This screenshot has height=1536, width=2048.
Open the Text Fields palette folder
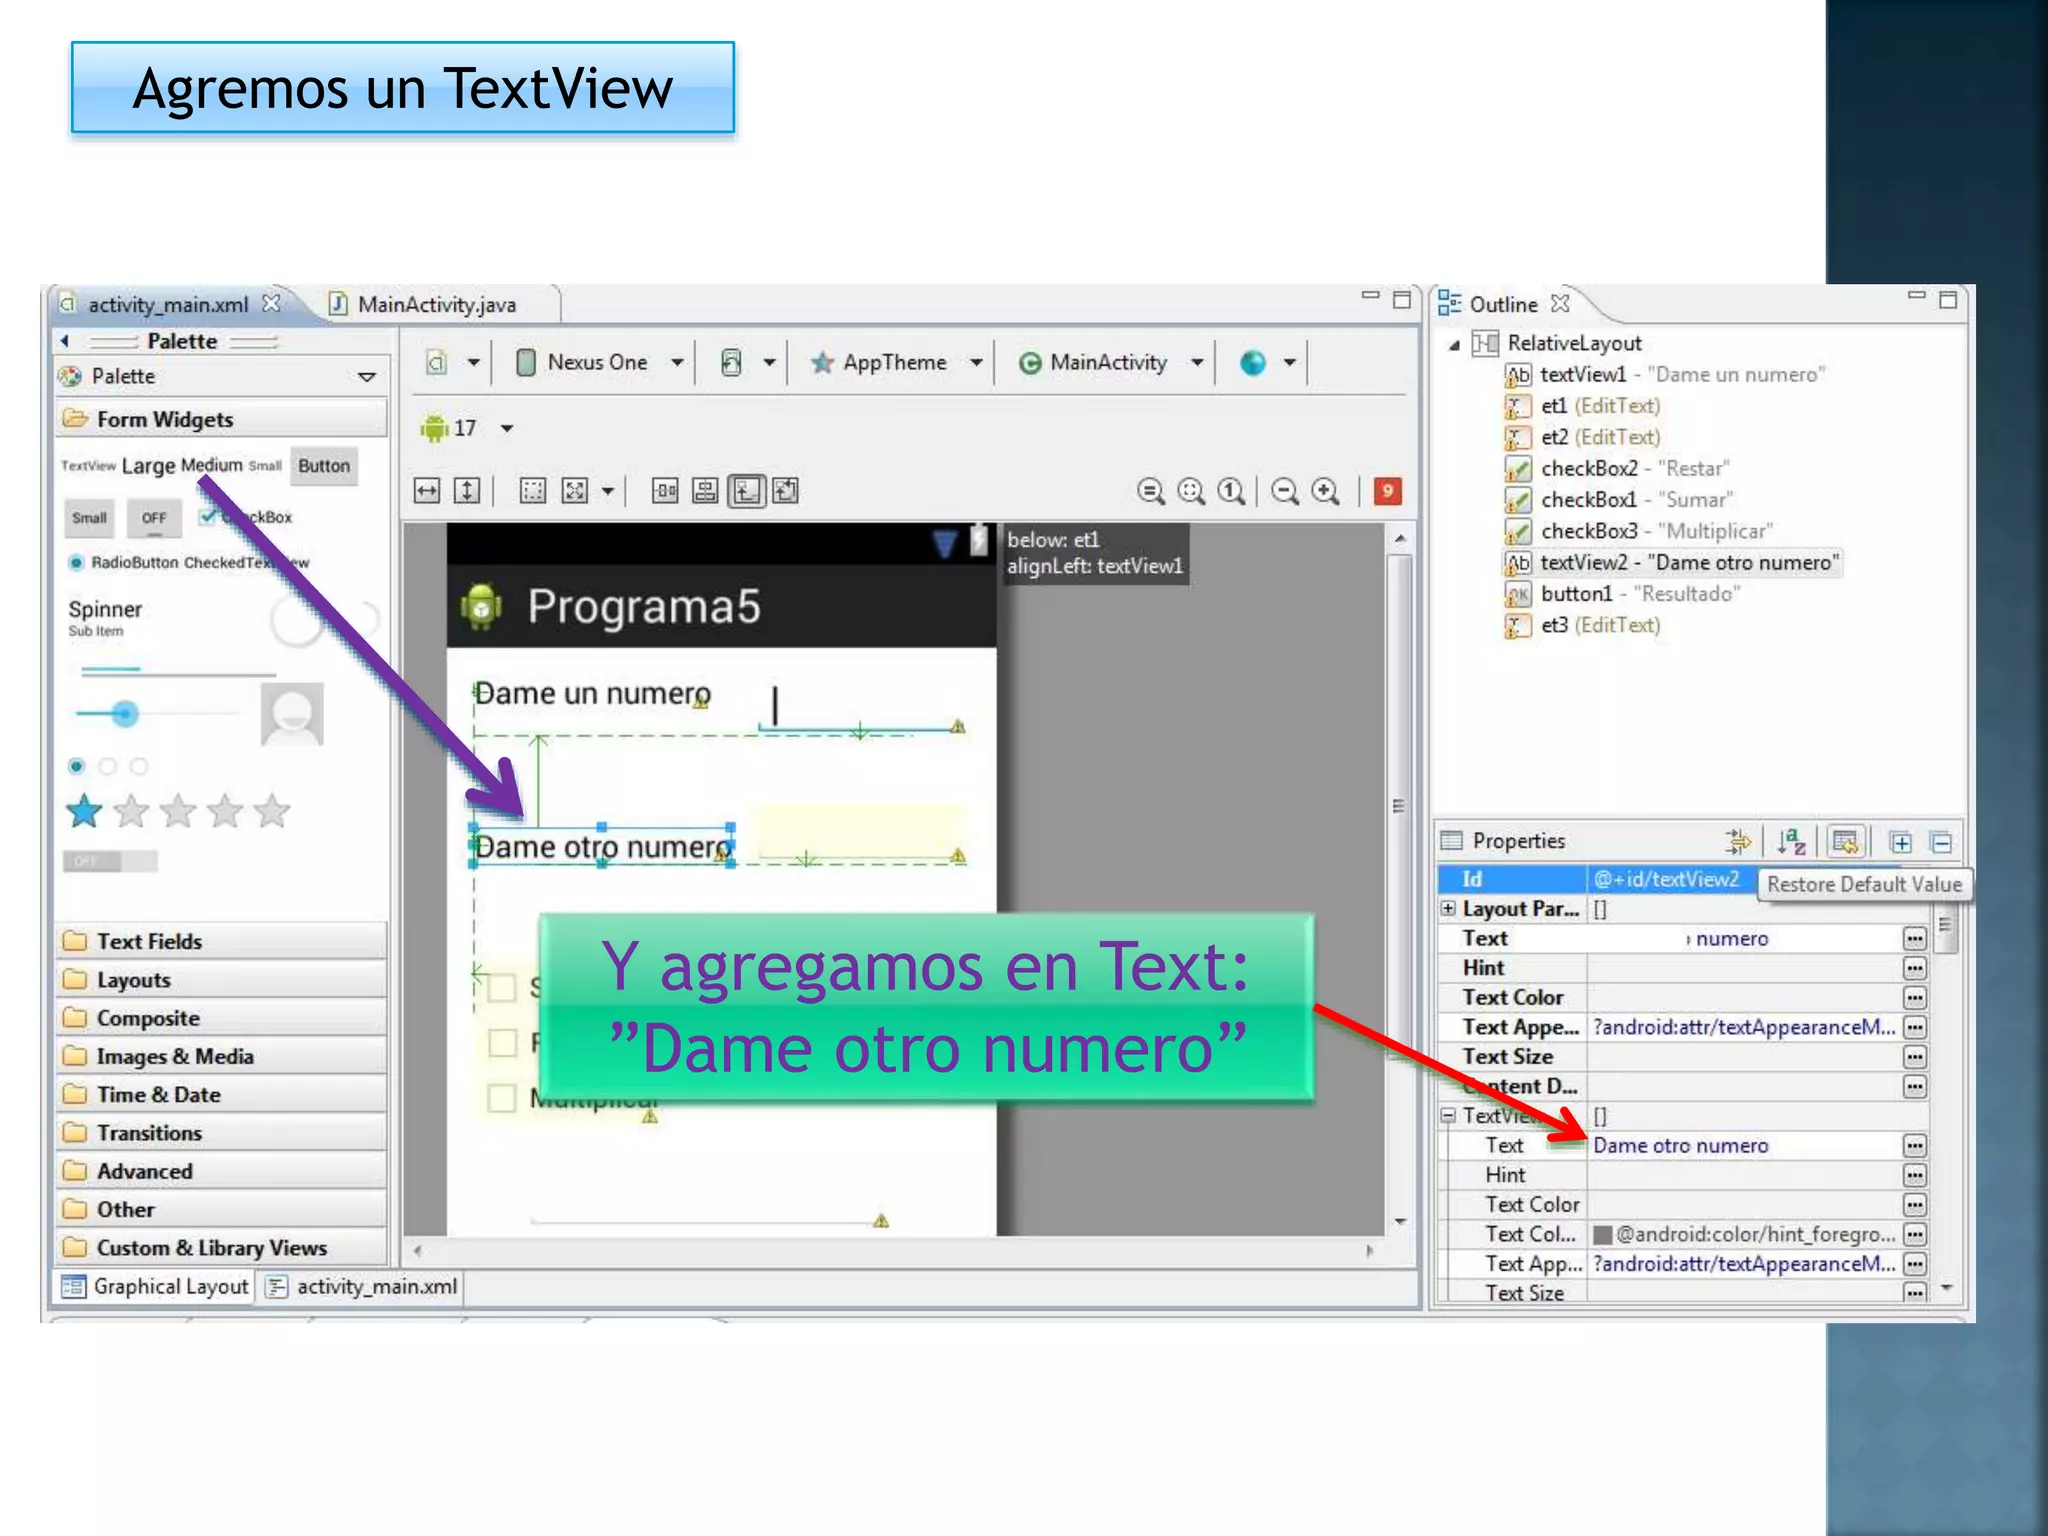pos(149,941)
